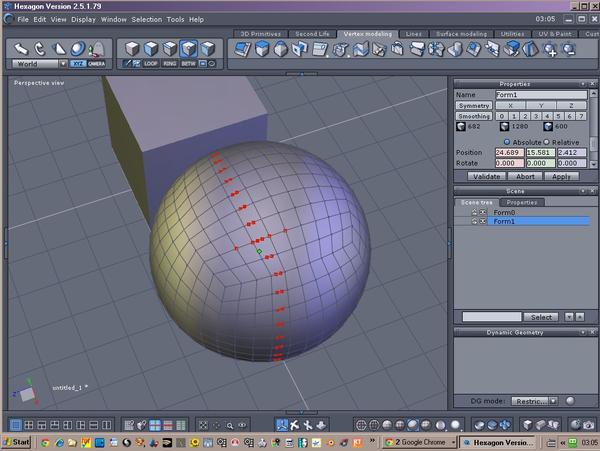The width and height of the screenshot is (600, 451).
Task: Click the Symmetry button in Properties
Action: click(474, 105)
